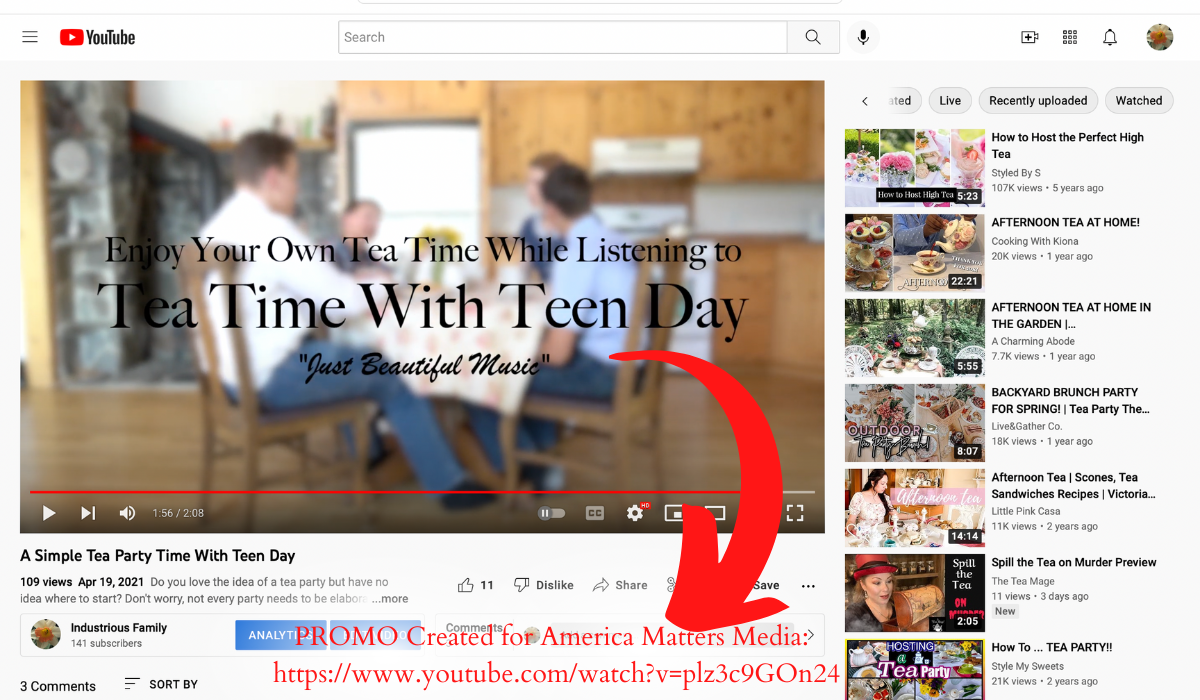Mute the video volume

click(x=127, y=513)
